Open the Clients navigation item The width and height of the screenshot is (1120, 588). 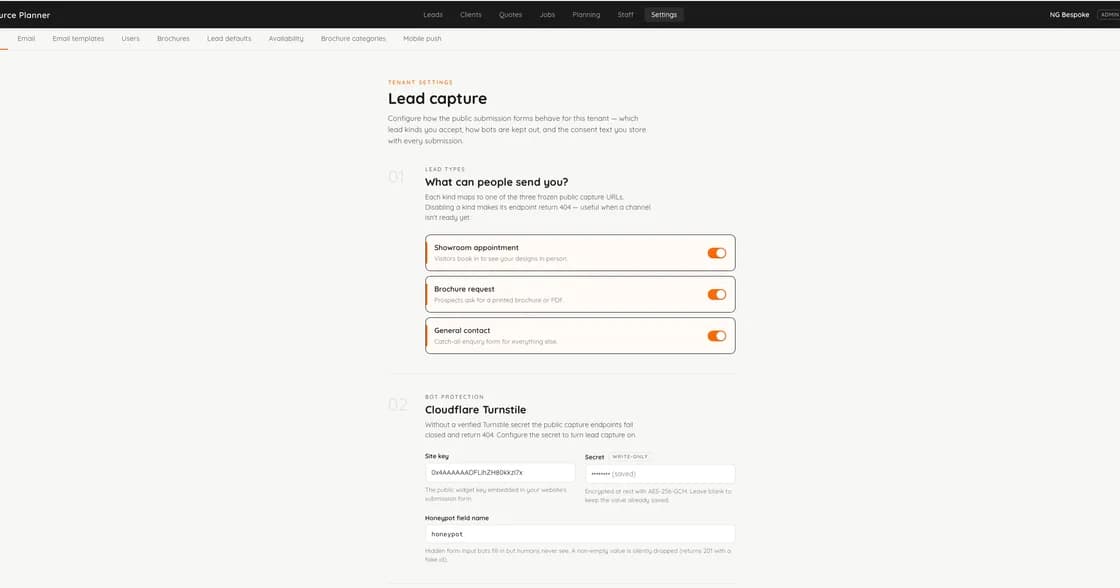(471, 14)
